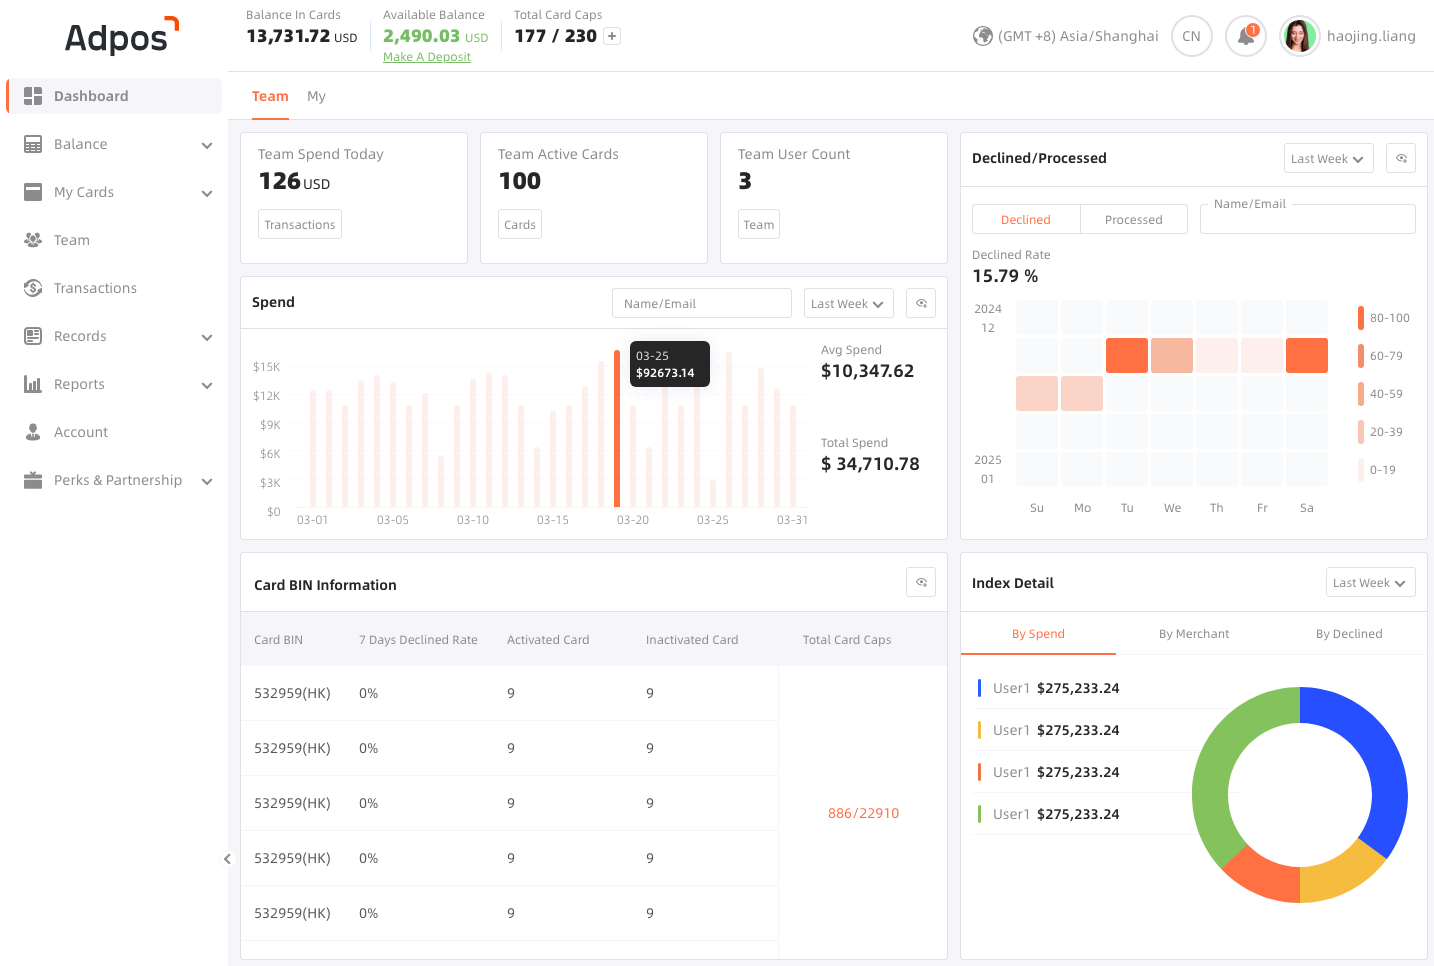The image size is (1434, 966).
Task: Click the Name/Email field in Spend panel
Action: tap(701, 304)
